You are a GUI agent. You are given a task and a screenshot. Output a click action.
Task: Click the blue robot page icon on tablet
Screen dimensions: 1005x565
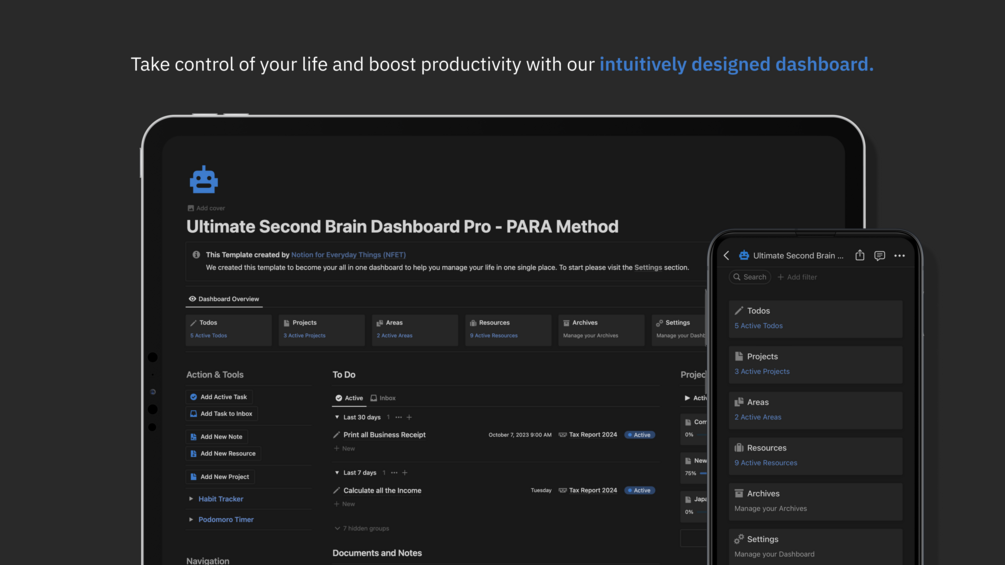(204, 179)
